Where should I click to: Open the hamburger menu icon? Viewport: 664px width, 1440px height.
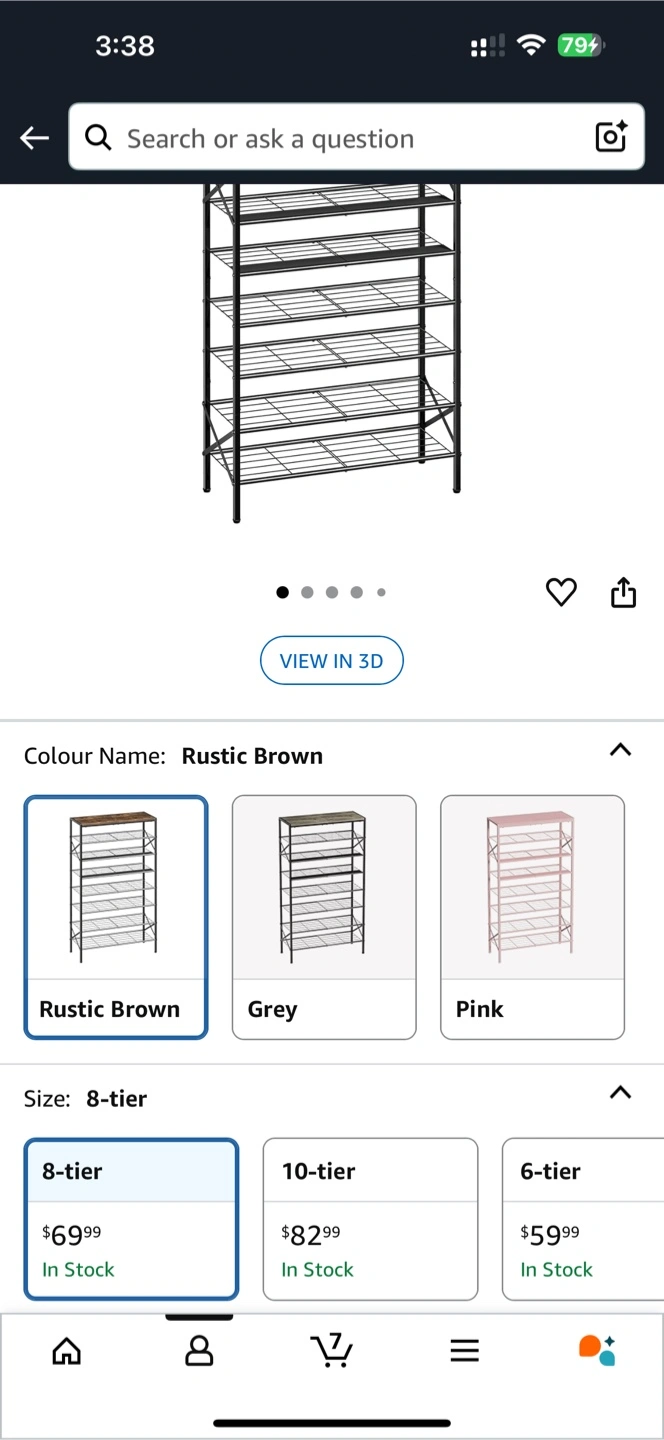[x=464, y=1351]
